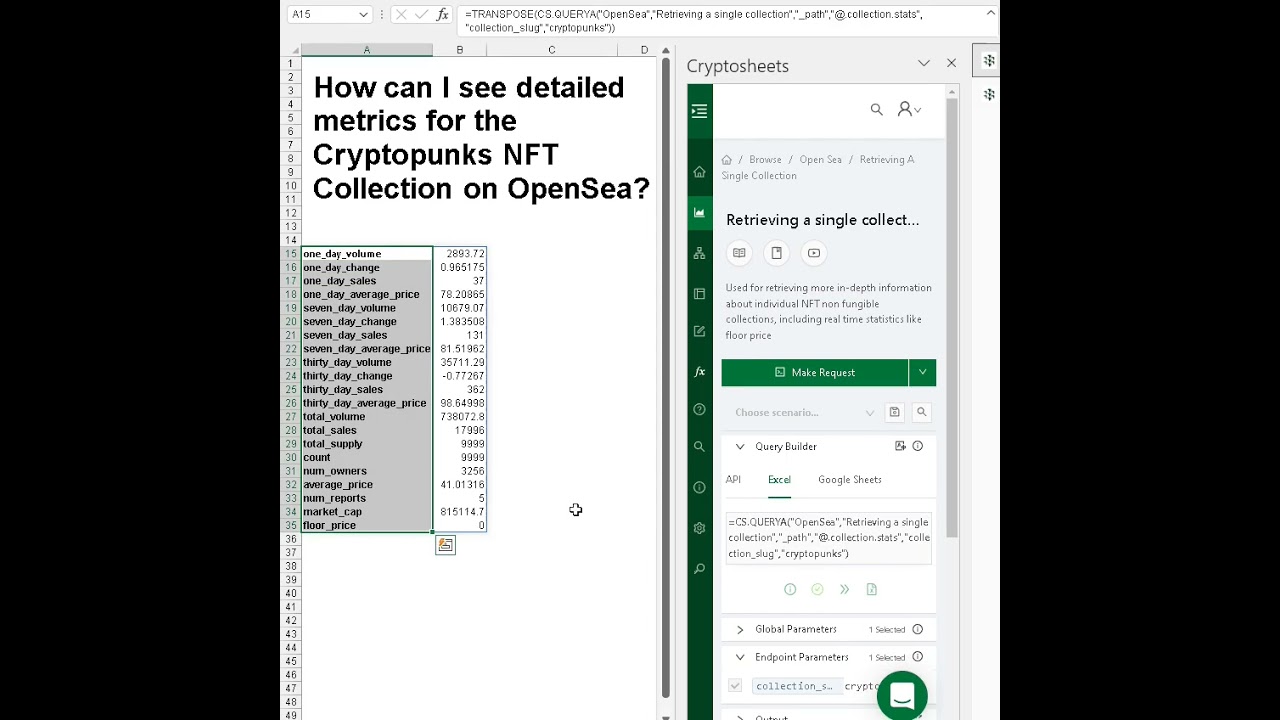Confirm formula entry with checkmark icon
Image resolution: width=1280 pixels, height=720 pixels.
tap(421, 14)
